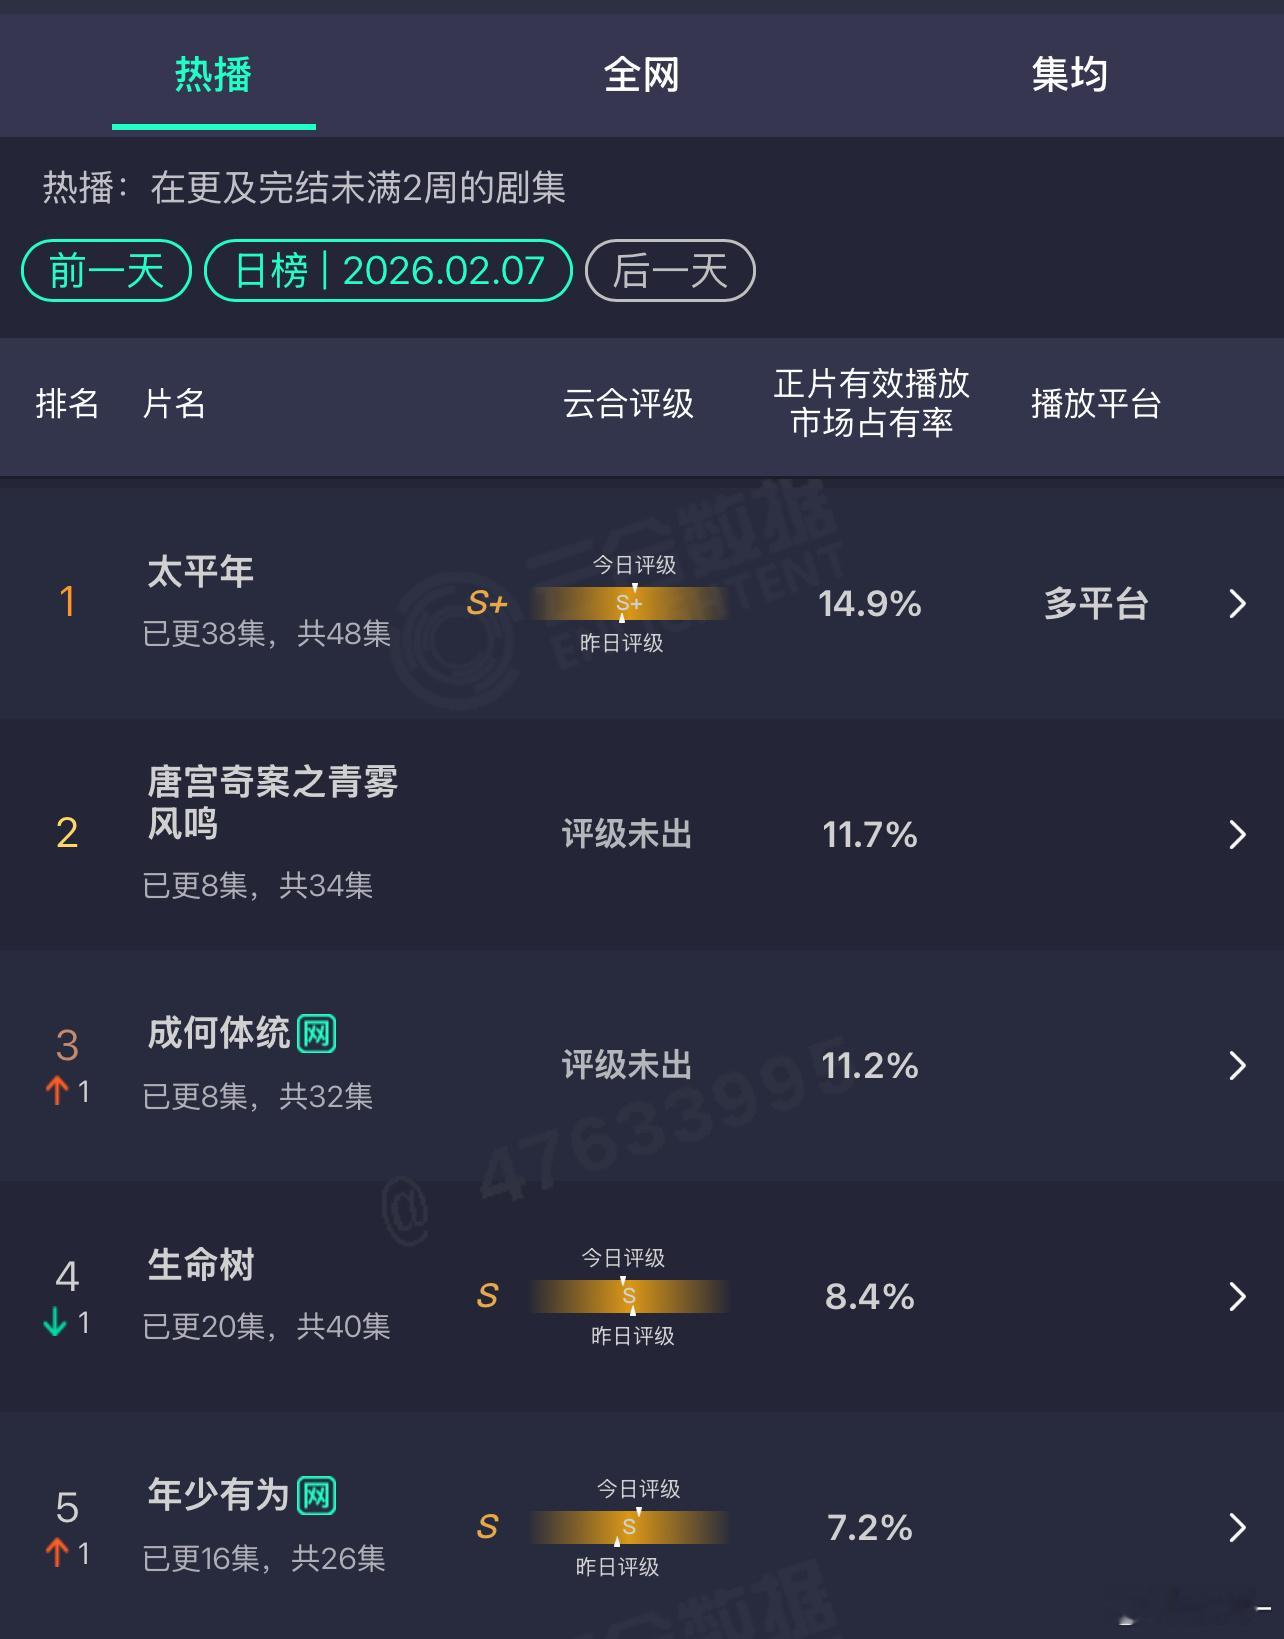
Task: Expand details arrow for 太平年
Action: tap(1237, 603)
